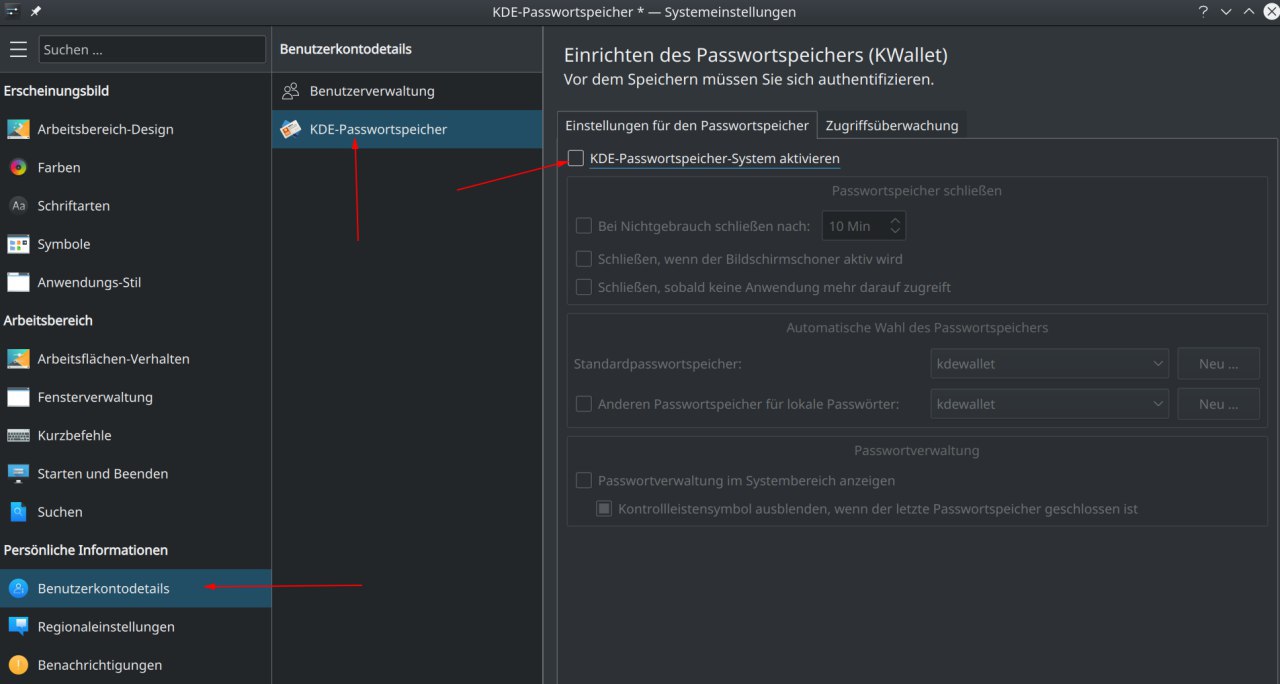Screen dimensions: 1280x684
Task: Open the local passwords kdewallet dropdown
Action: coord(1049,404)
